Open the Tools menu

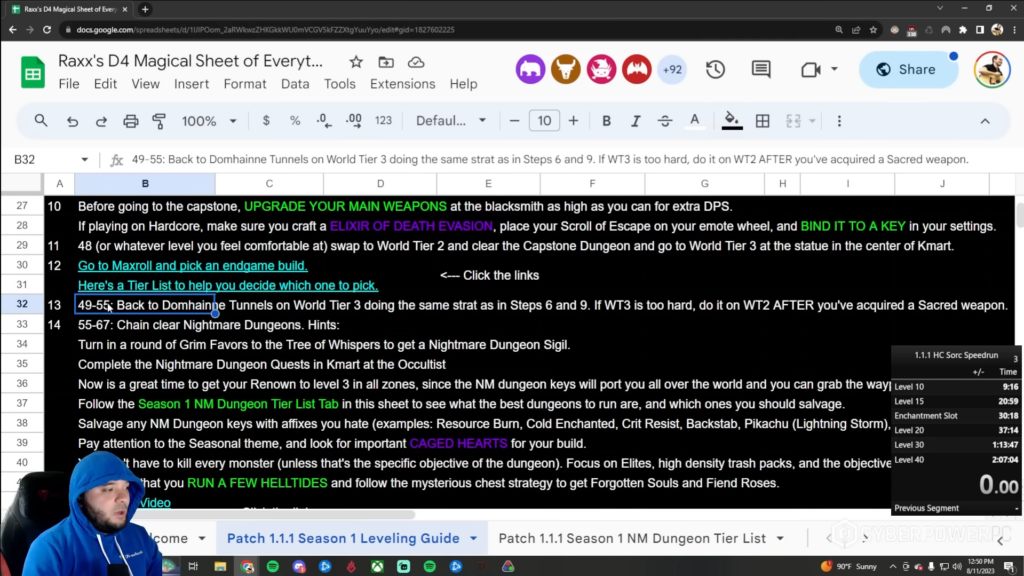click(x=340, y=84)
